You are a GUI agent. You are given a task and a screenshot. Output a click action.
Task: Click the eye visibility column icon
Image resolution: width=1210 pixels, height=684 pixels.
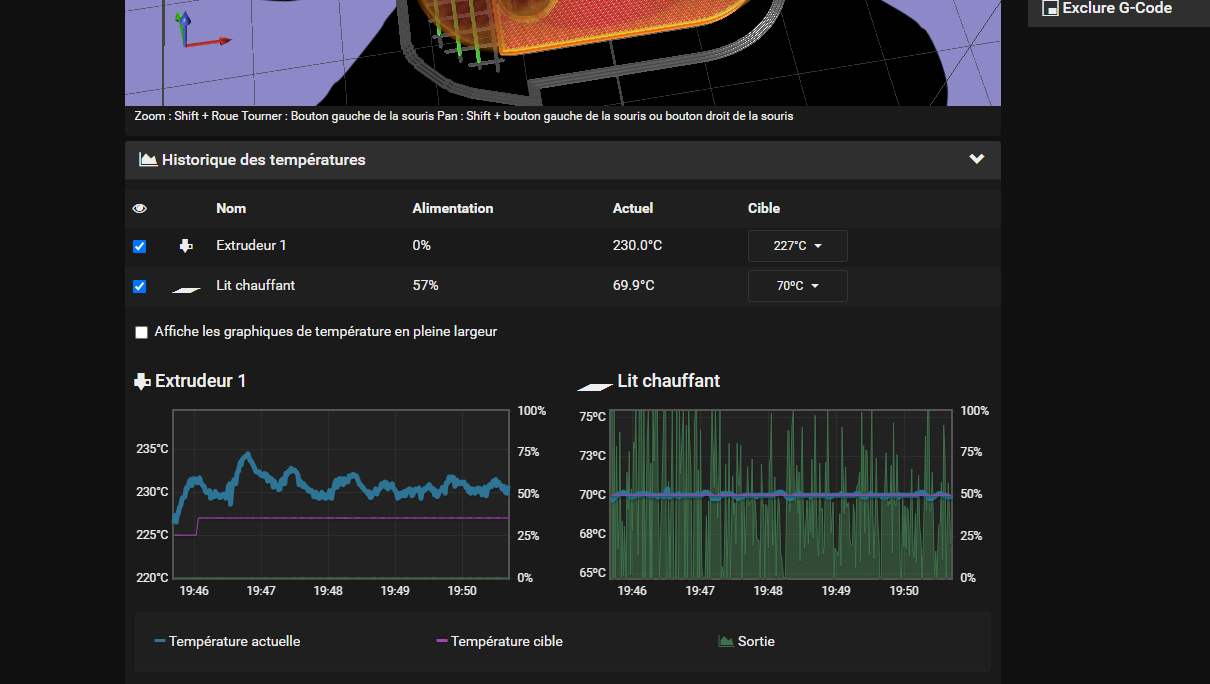pos(140,209)
